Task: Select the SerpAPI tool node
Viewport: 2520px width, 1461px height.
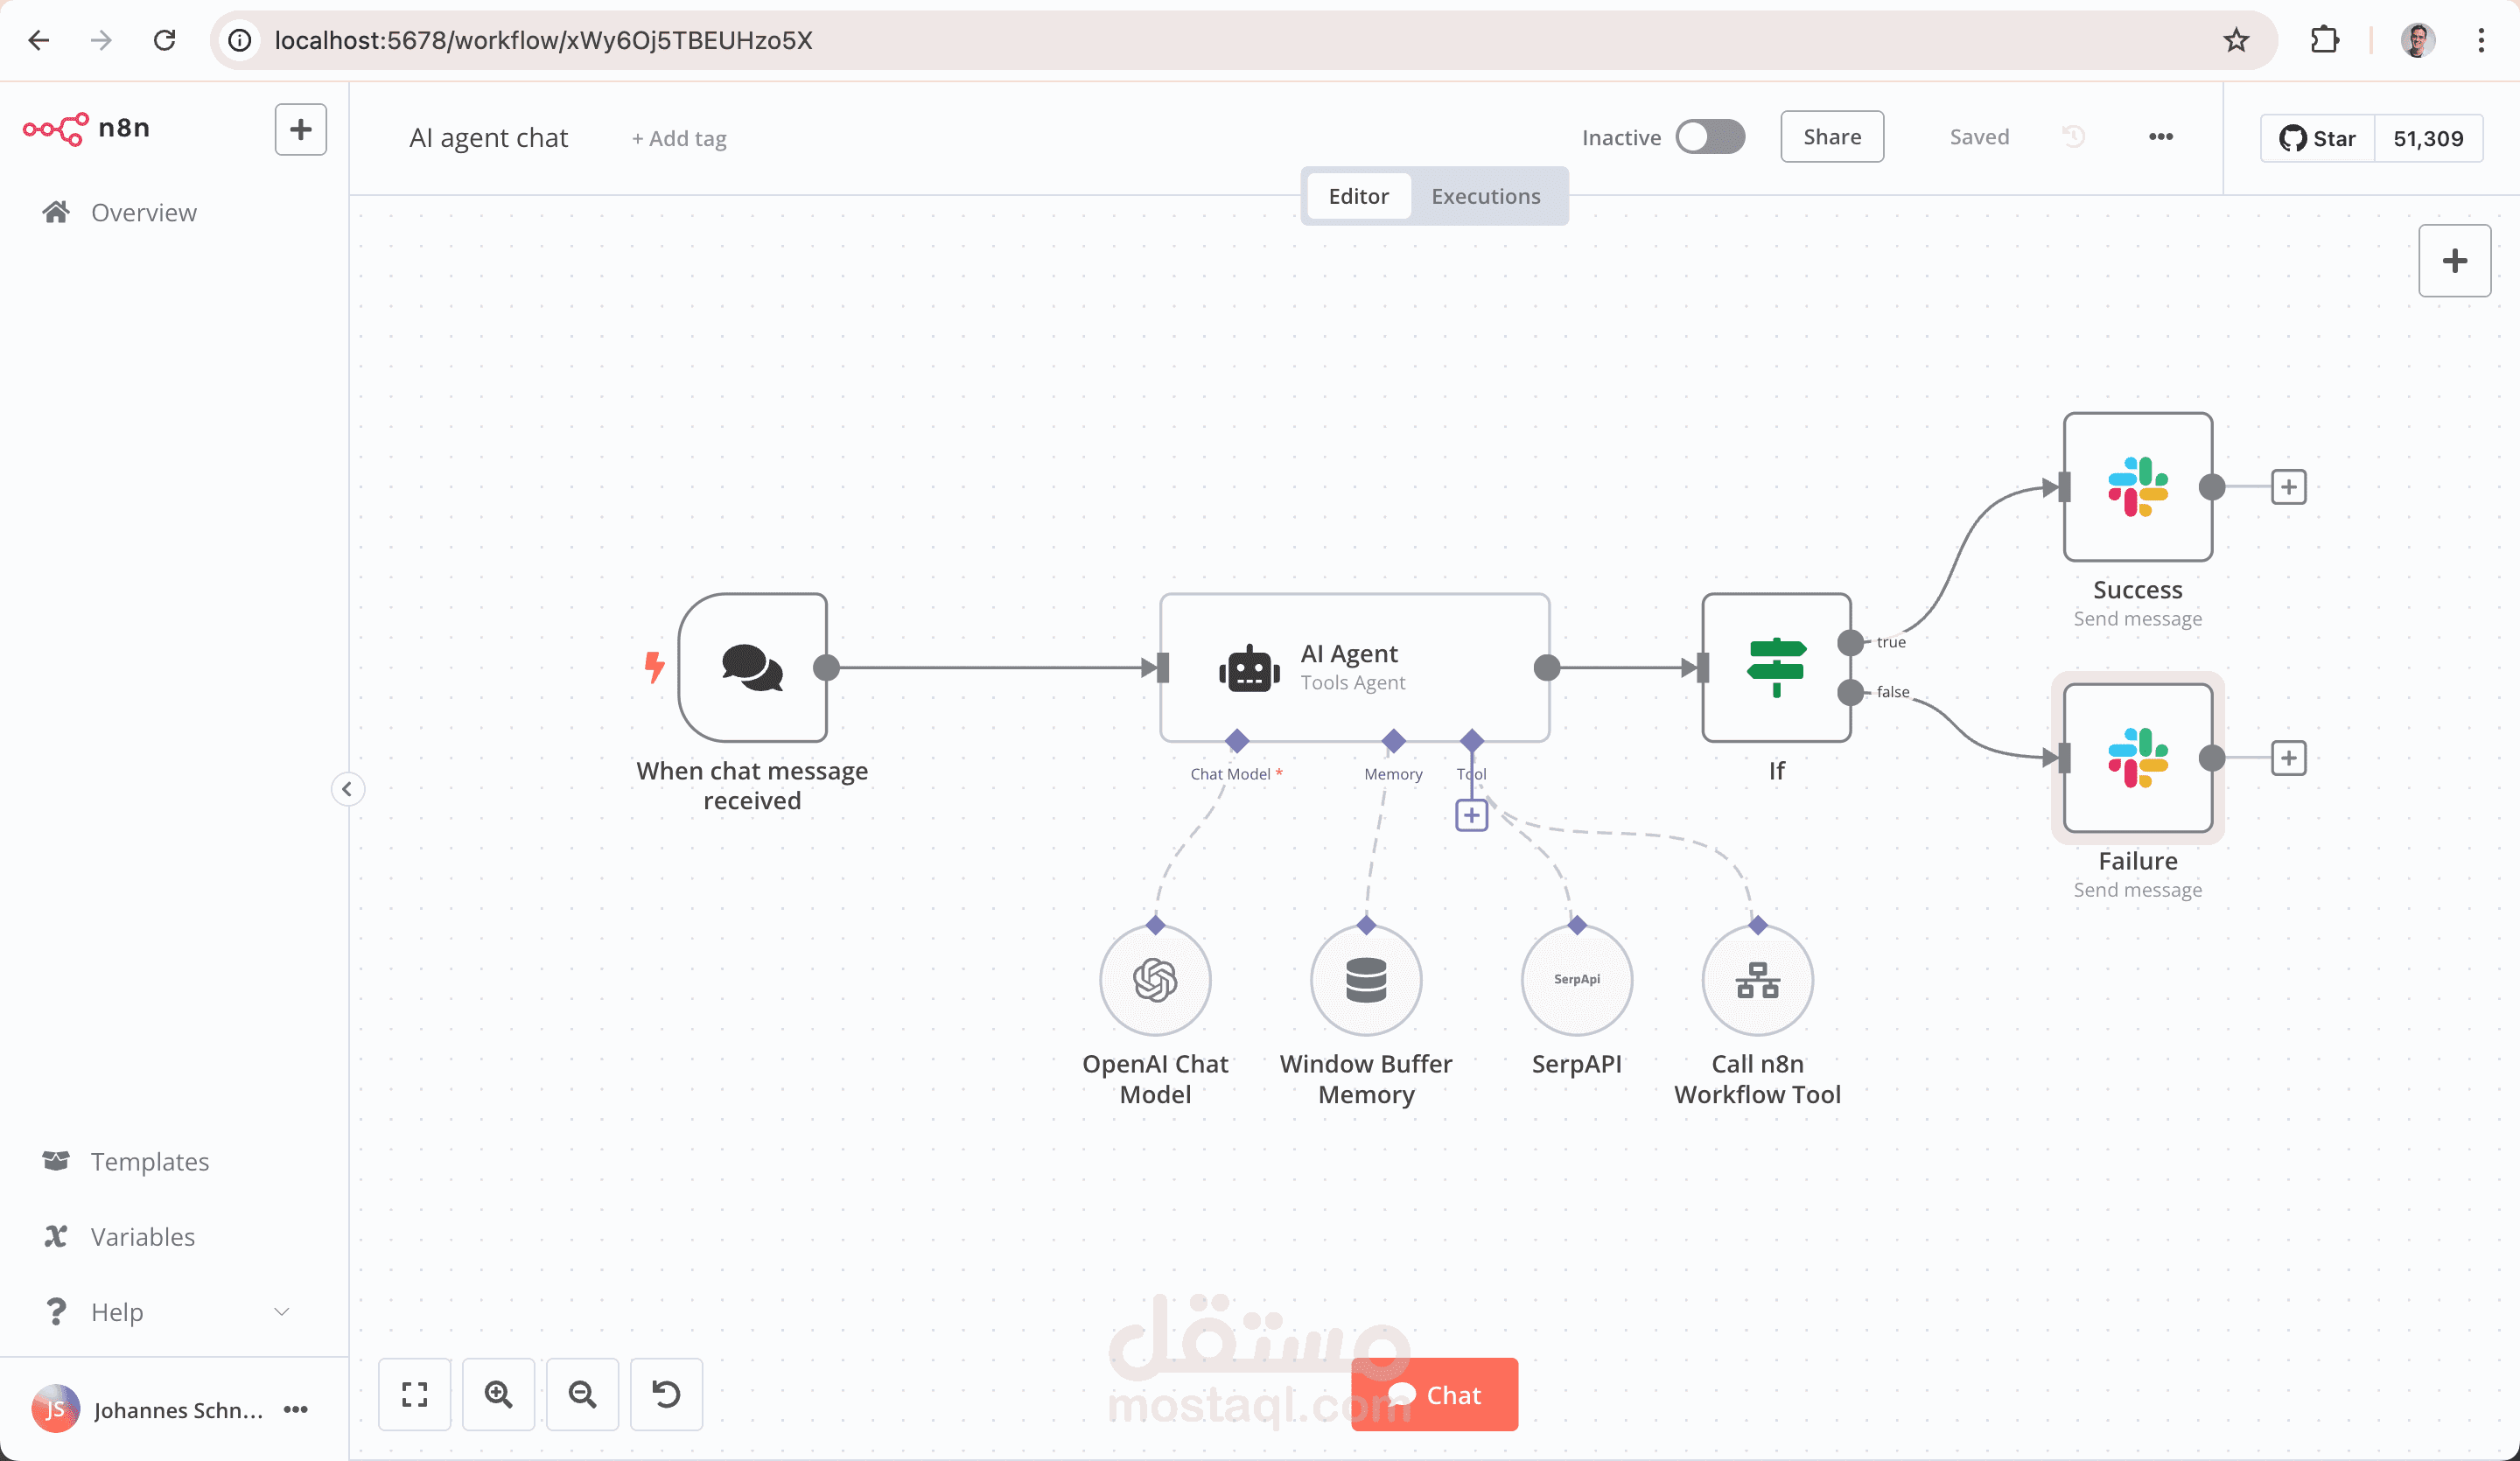Action: pyautogui.click(x=1576, y=980)
